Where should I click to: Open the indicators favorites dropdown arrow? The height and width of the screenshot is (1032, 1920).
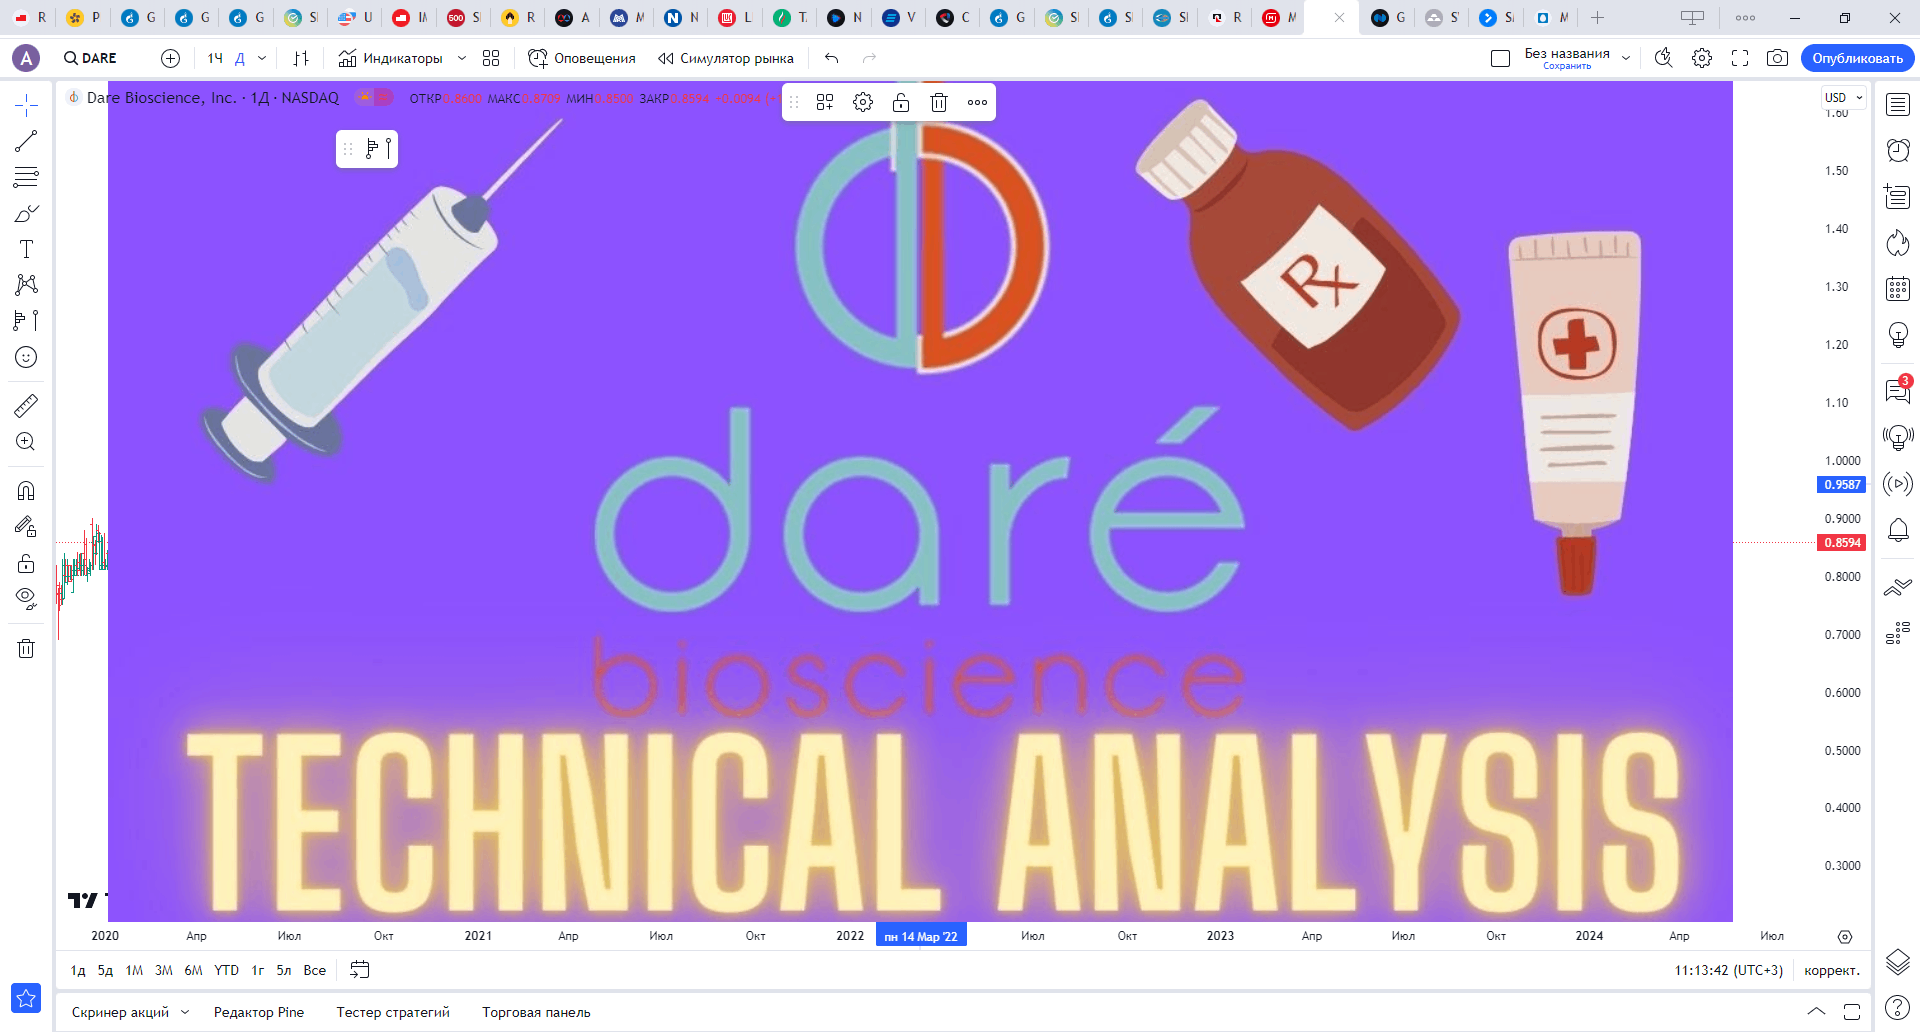(462, 58)
